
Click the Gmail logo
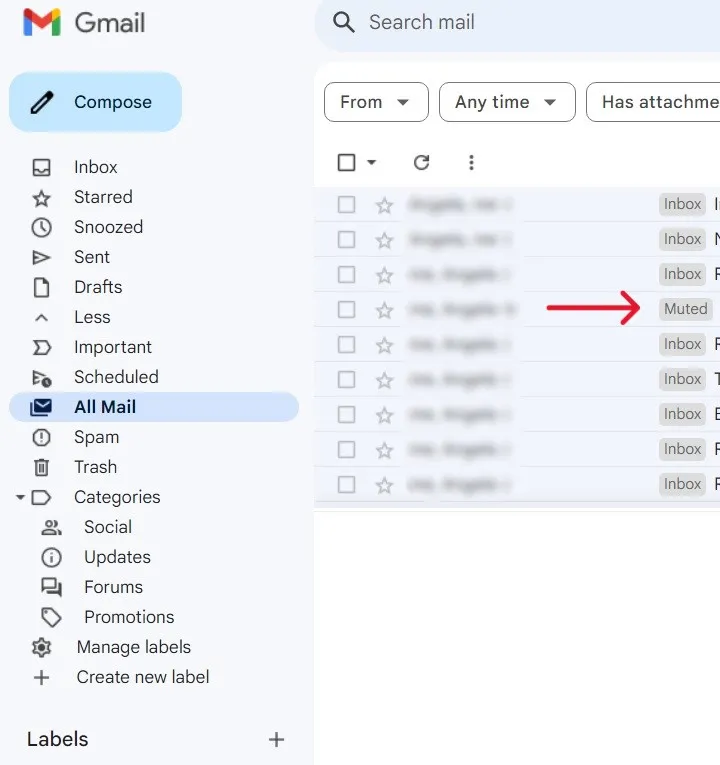click(84, 23)
